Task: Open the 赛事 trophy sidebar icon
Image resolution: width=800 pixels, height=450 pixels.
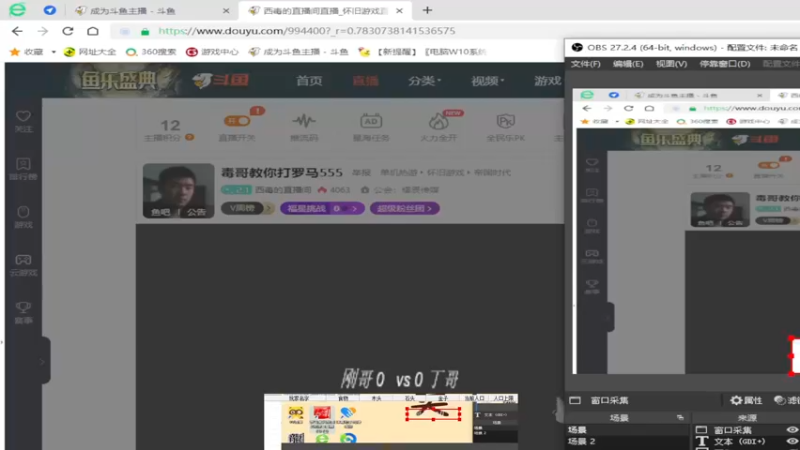Action: pos(23,307)
